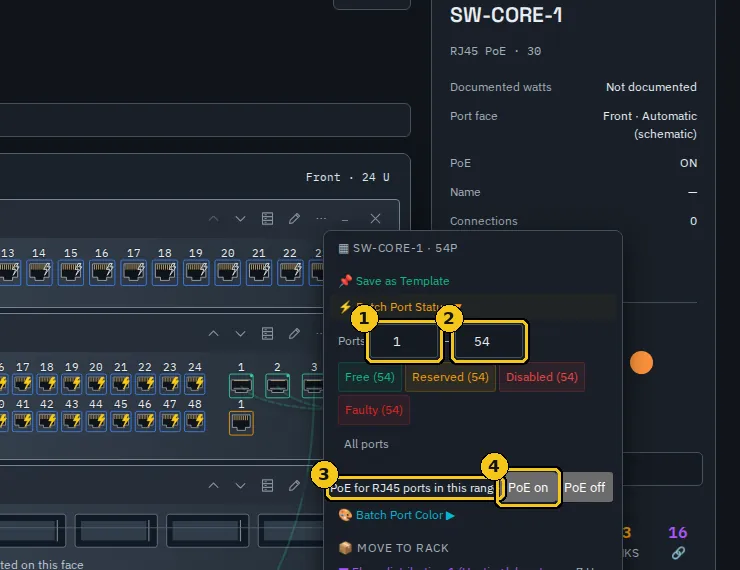This screenshot has height=570, width=740.
Task: Open port table icon above blank slots
Action: point(268,486)
